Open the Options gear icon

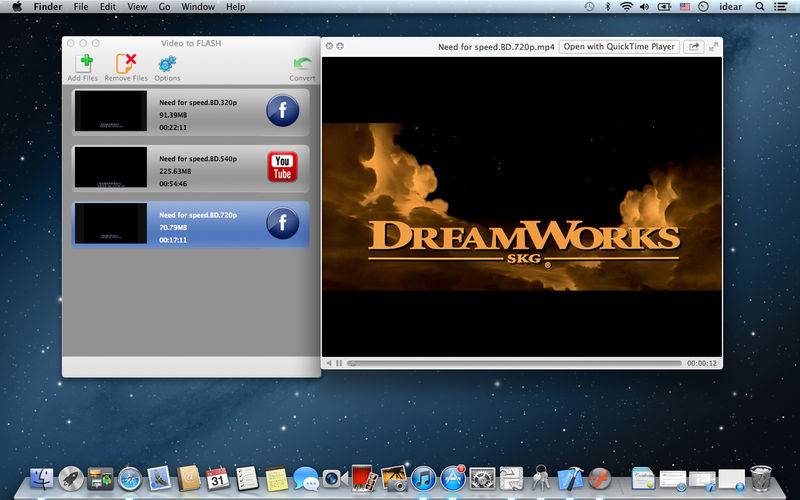pyautogui.click(x=167, y=64)
